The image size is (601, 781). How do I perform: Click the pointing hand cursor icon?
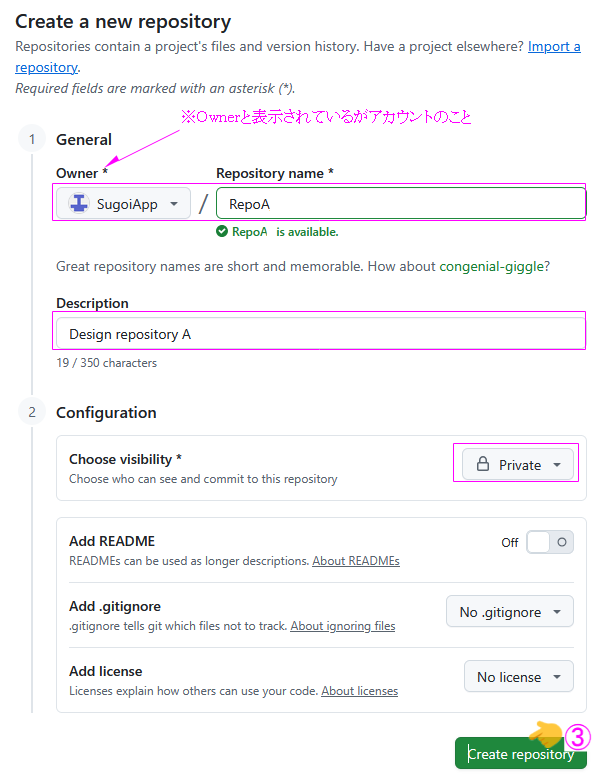546,735
